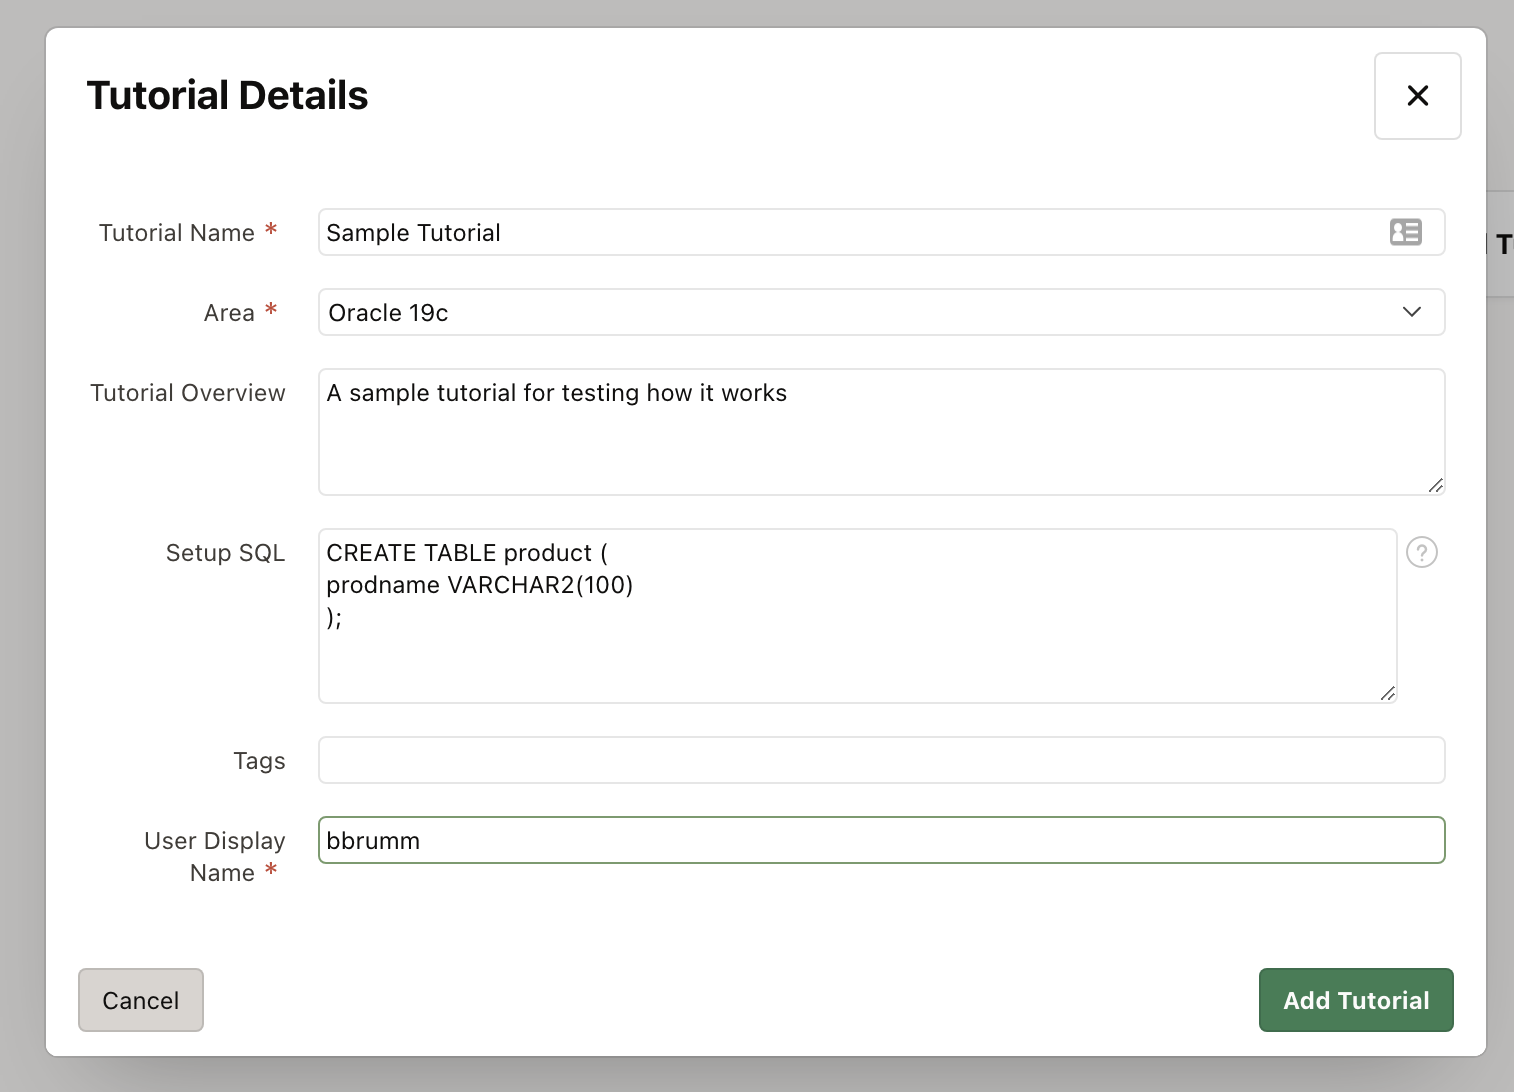Screen dimensions: 1514x1092
Task: Click the Area field label
Action: tap(229, 313)
